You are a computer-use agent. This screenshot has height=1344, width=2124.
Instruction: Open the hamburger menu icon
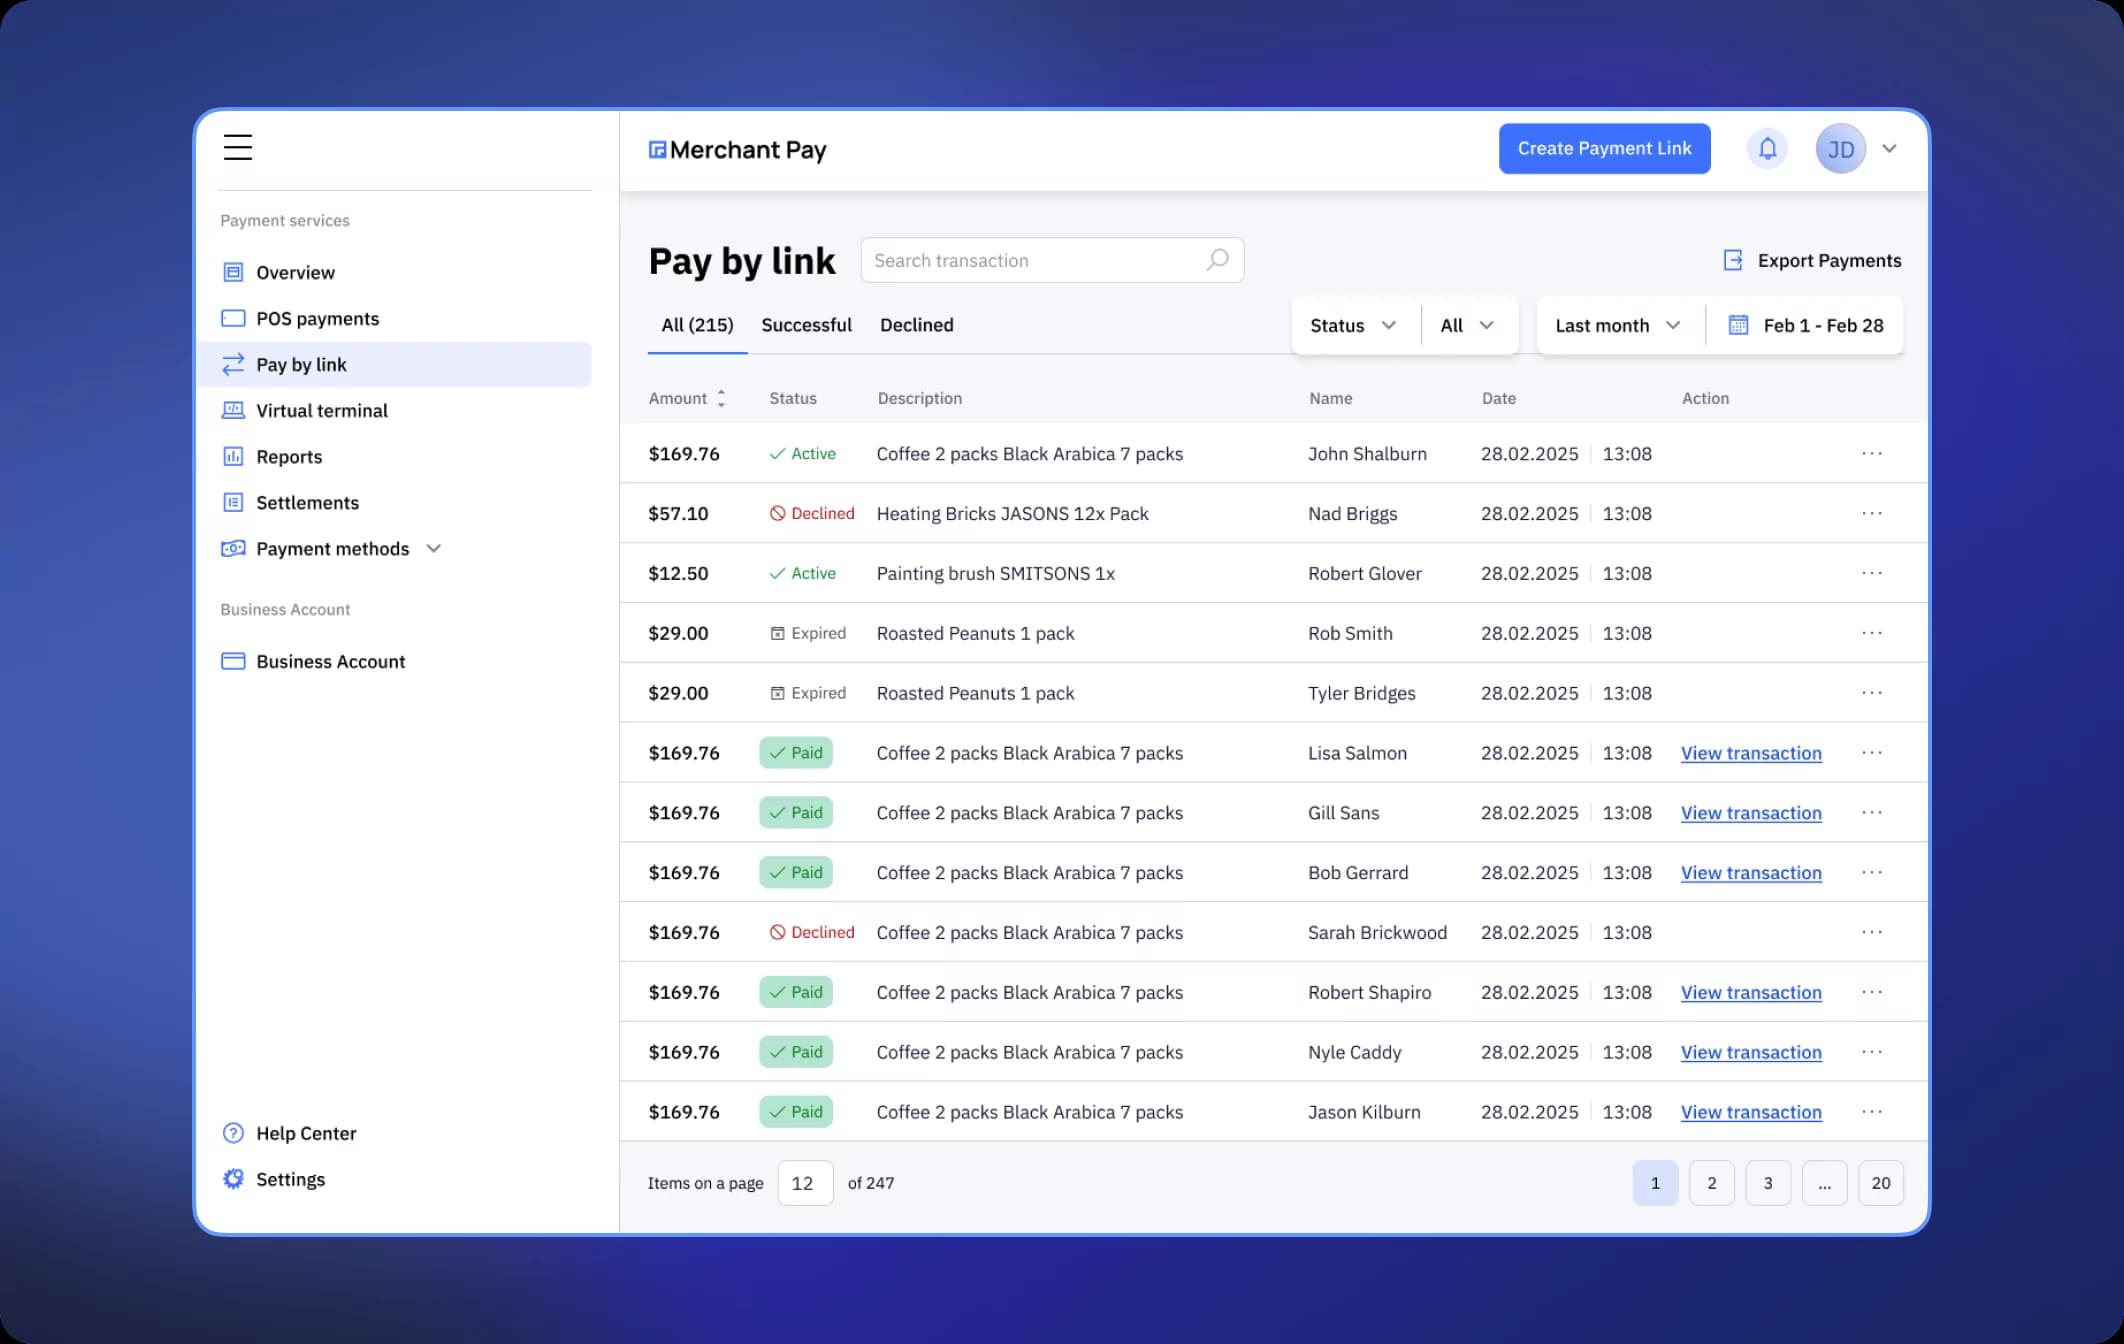pyautogui.click(x=237, y=147)
